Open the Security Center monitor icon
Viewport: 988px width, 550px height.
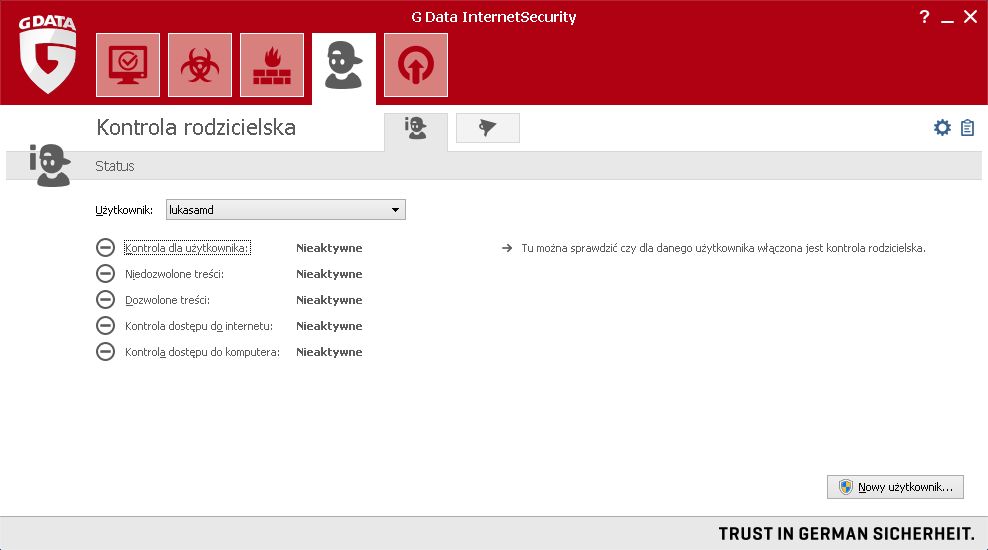(128, 65)
